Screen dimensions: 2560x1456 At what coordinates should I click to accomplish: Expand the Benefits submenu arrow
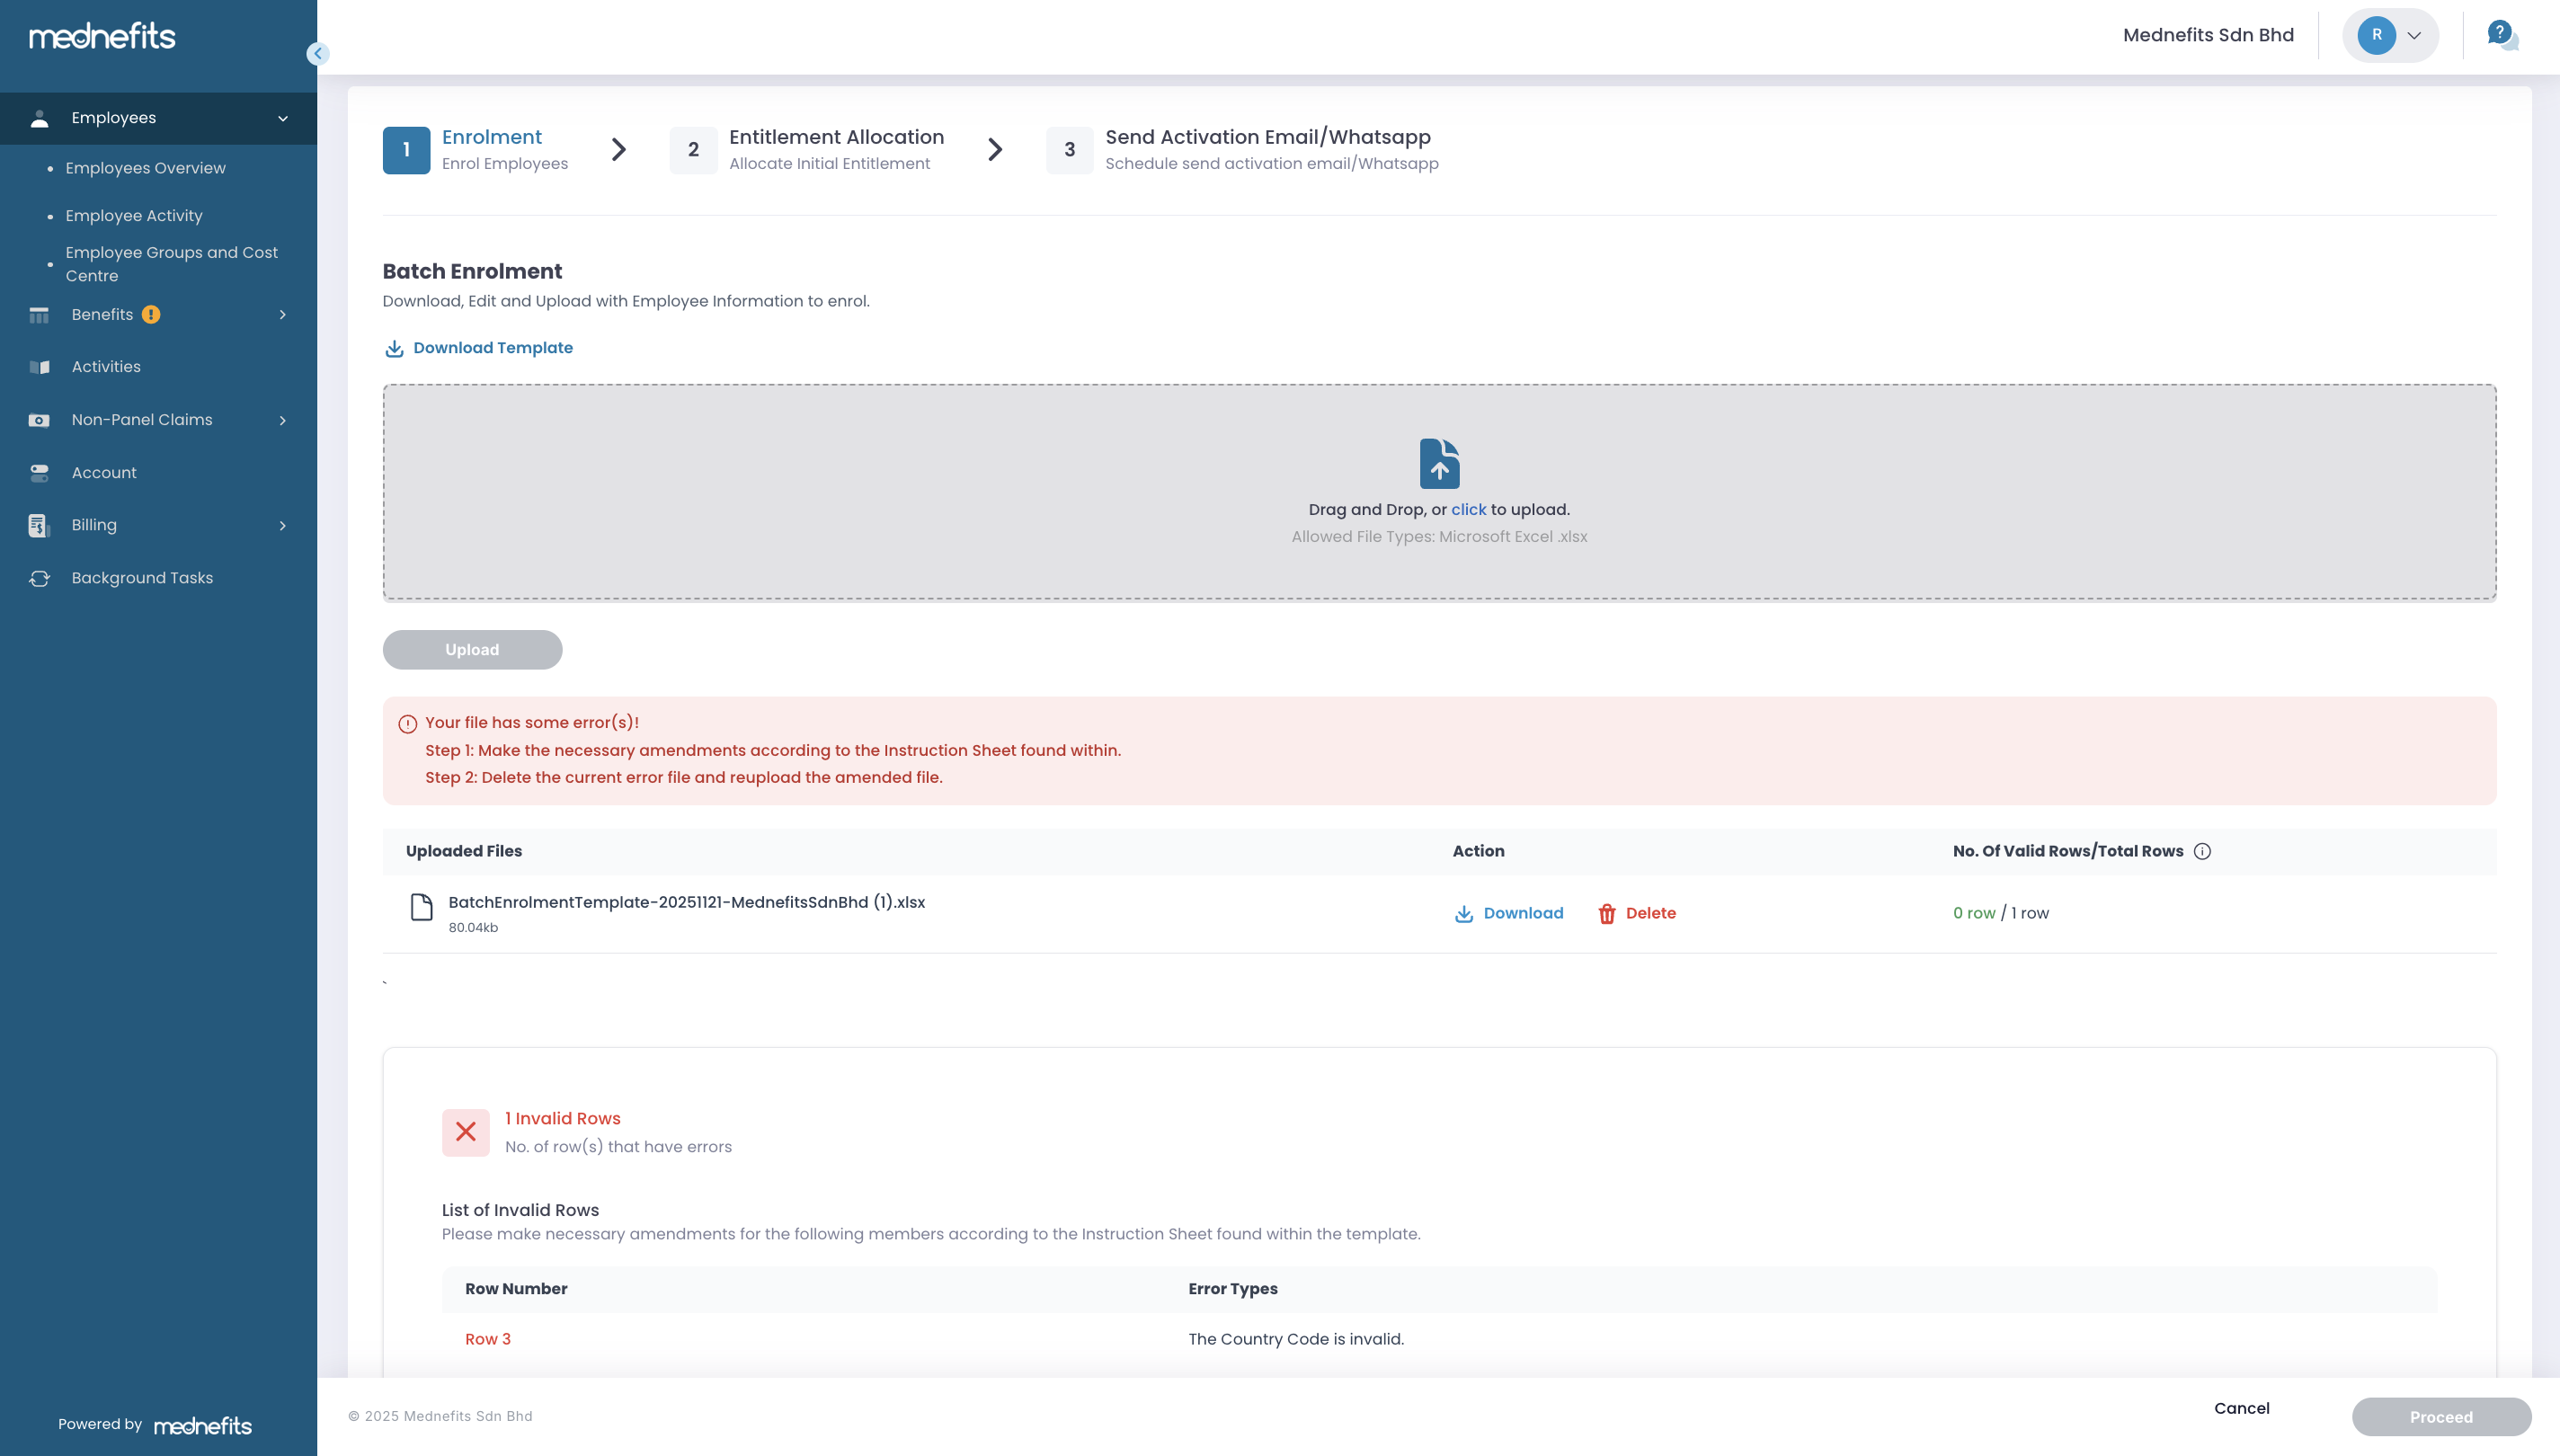(x=283, y=314)
